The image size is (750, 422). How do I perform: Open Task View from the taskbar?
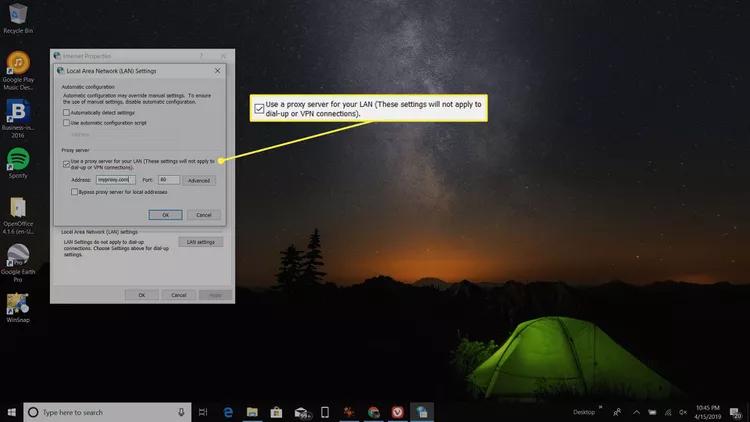pos(203,412)
